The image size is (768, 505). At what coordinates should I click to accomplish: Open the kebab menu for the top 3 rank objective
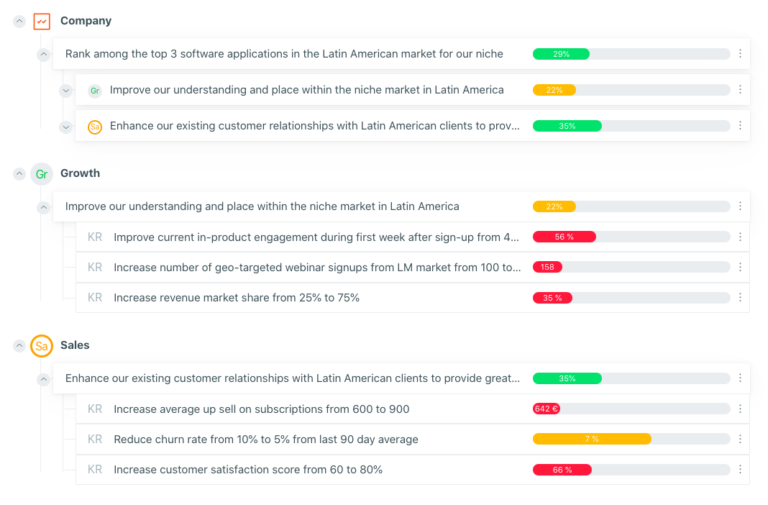click(740, 54)
